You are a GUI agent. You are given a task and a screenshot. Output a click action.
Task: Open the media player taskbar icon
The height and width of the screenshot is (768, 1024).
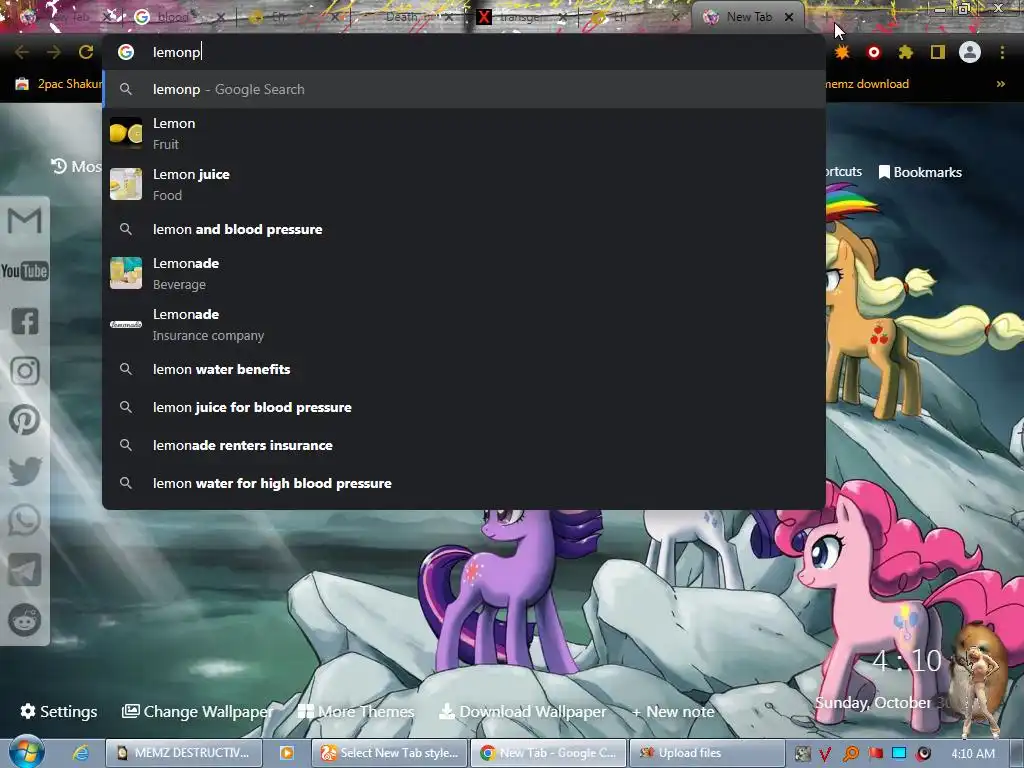(x=287, y=753)
